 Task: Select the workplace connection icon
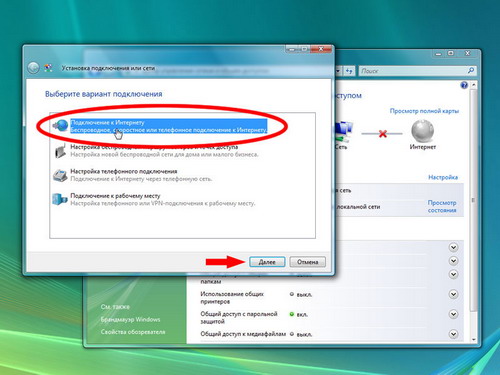(x=60, y=199)
